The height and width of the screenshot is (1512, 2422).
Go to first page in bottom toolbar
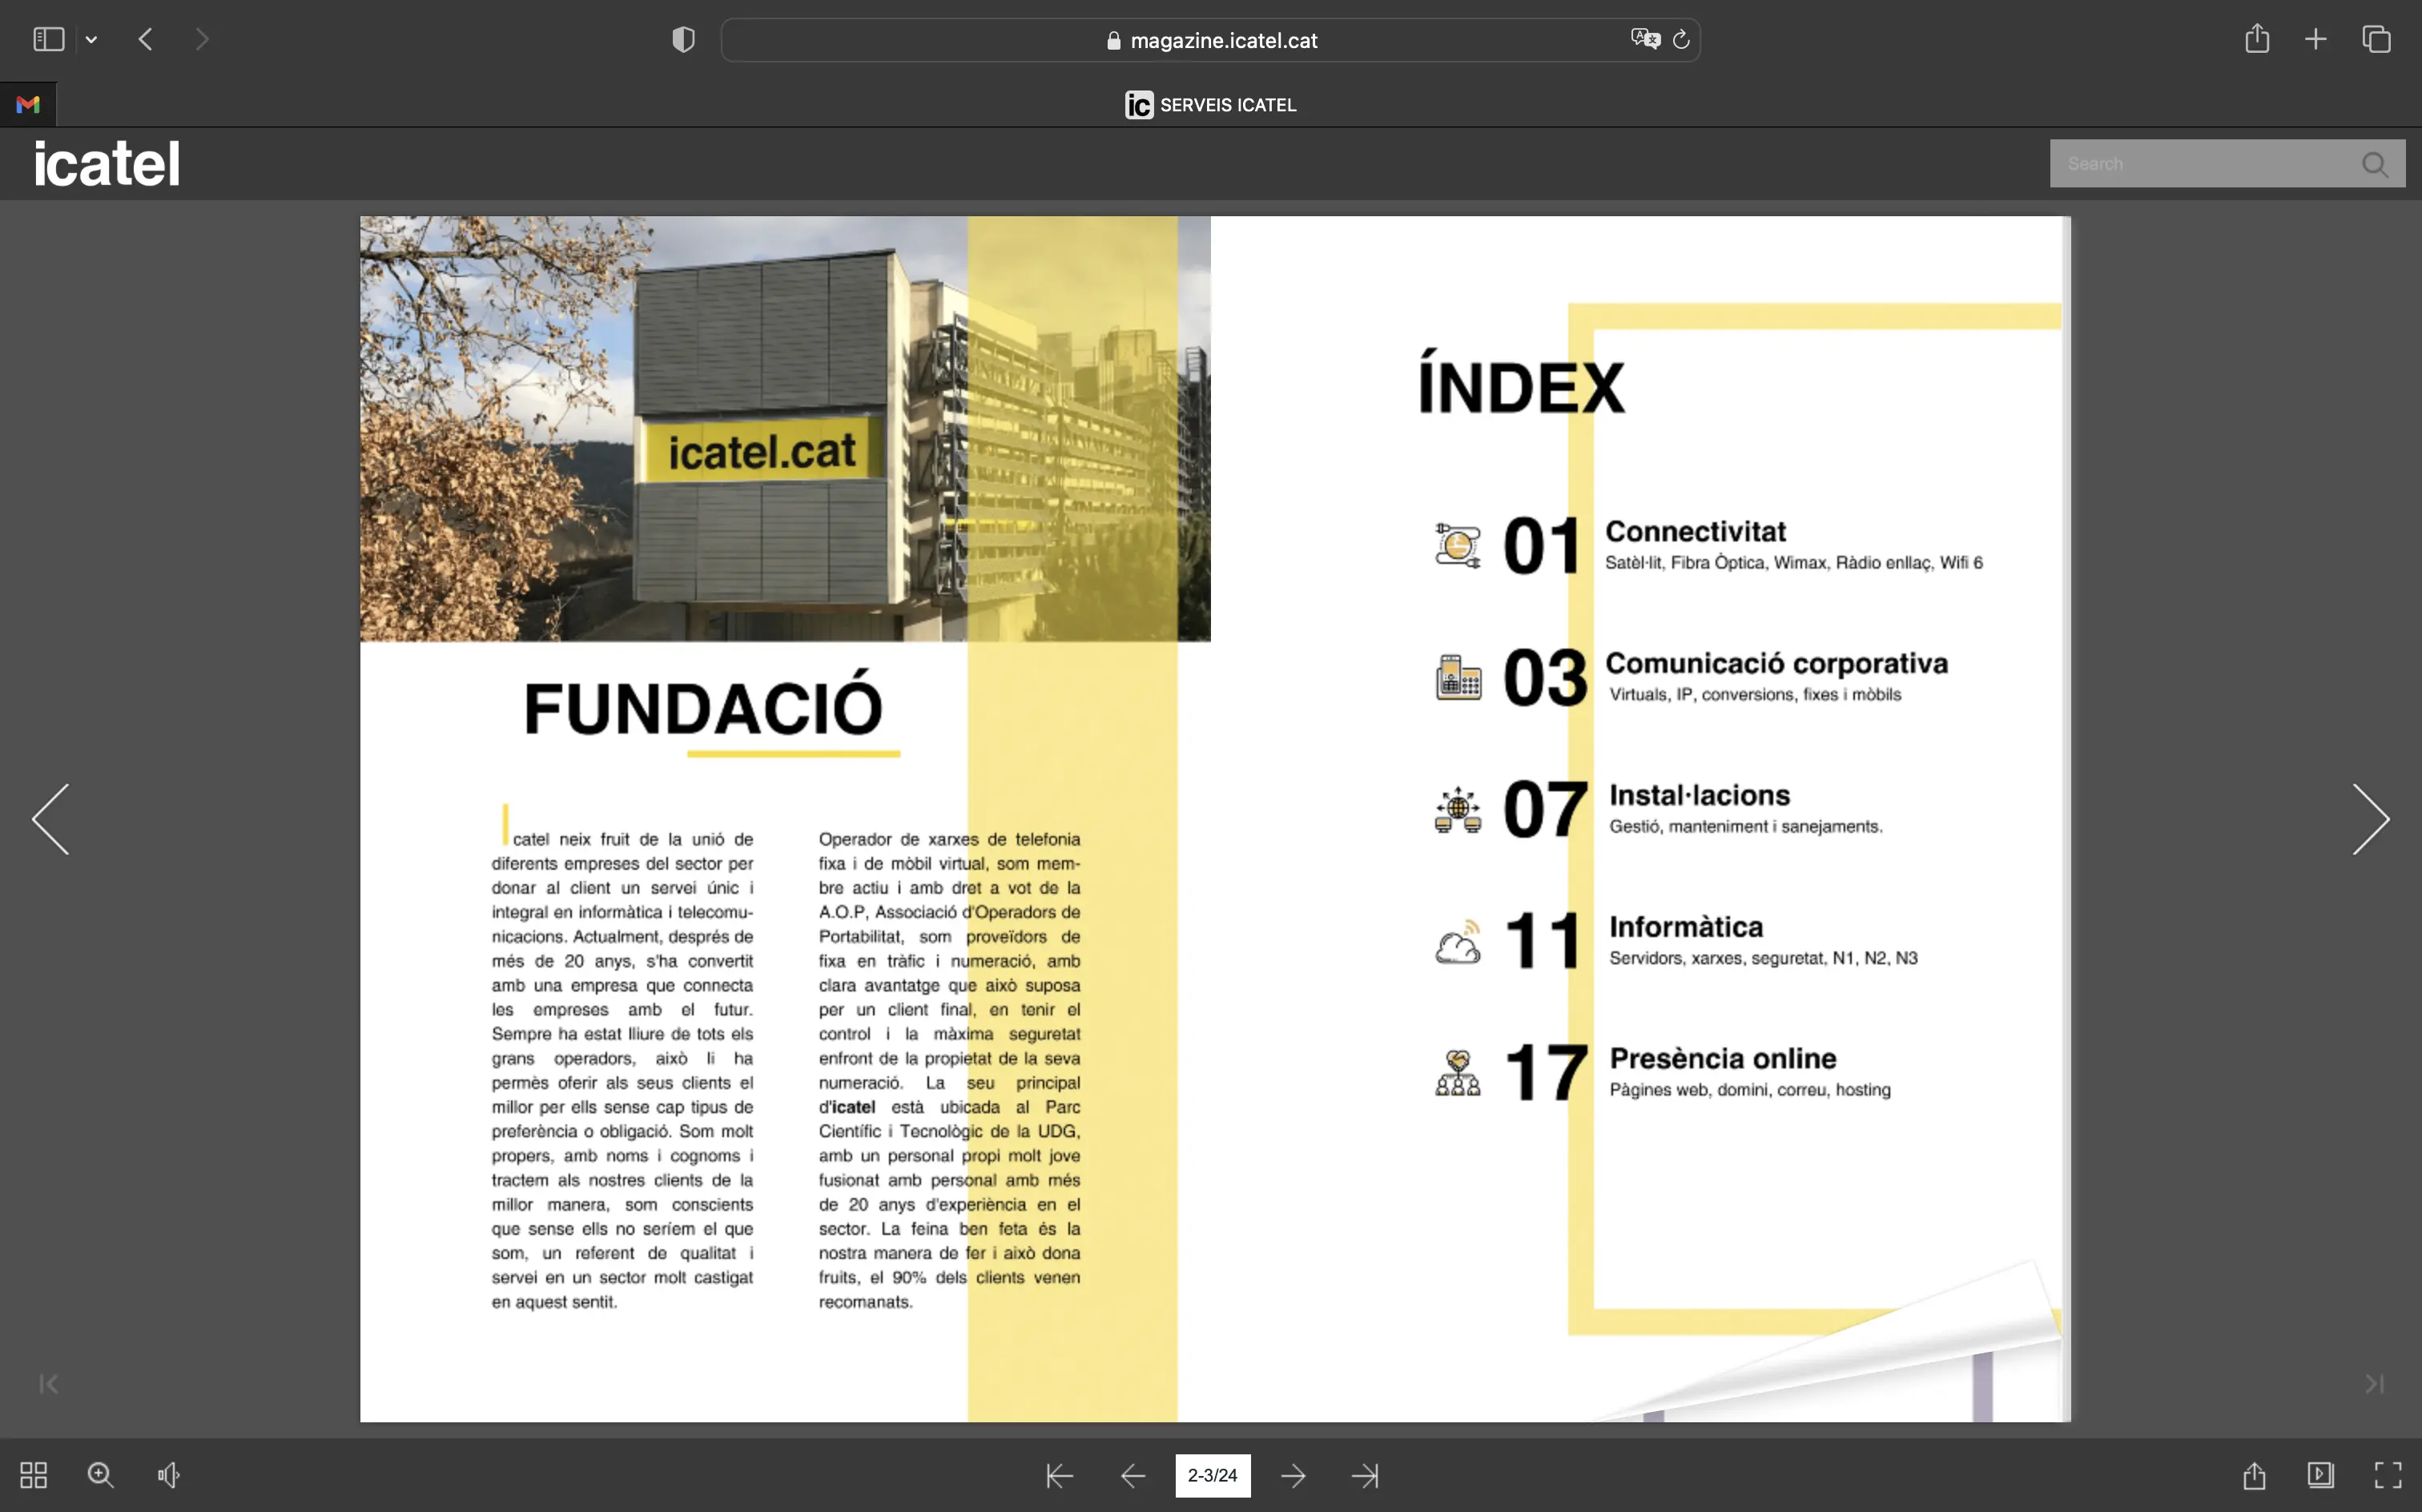tap(1059, 1476)
